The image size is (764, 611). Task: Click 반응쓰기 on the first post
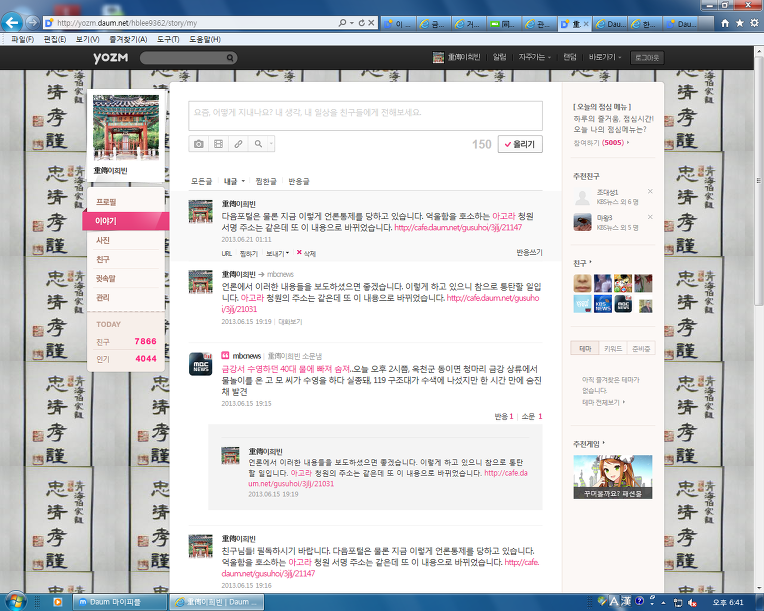529,252
